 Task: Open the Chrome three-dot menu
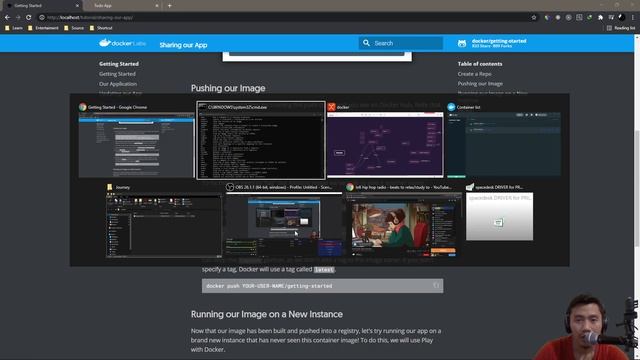[x=633, y=18]
